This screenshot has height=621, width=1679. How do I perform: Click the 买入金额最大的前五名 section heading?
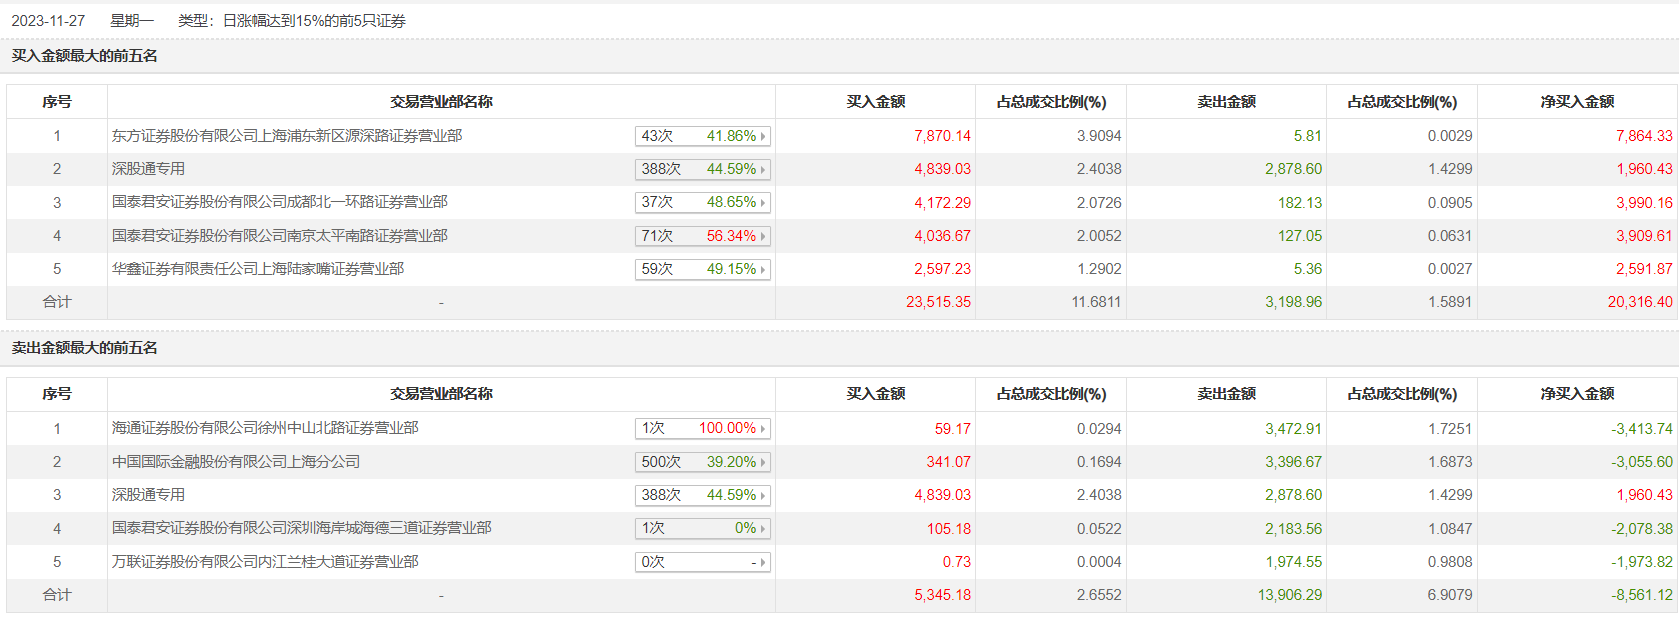coord(84,56)
